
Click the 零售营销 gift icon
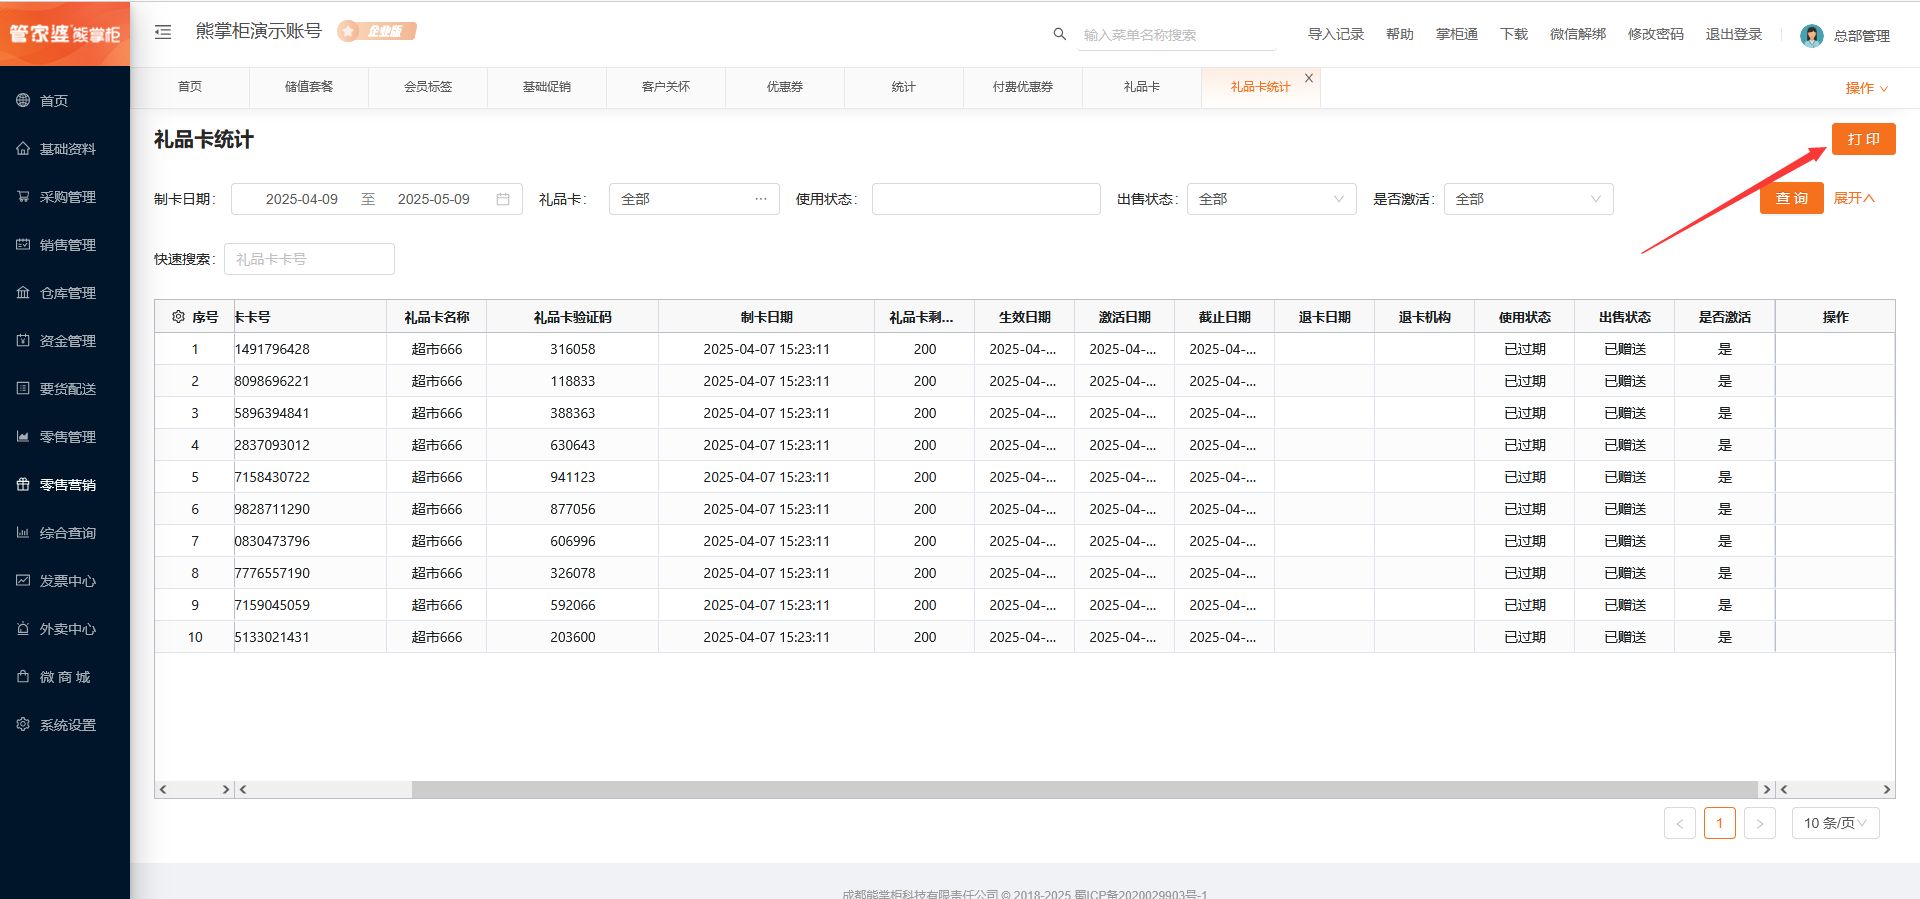tap(23, 484)
